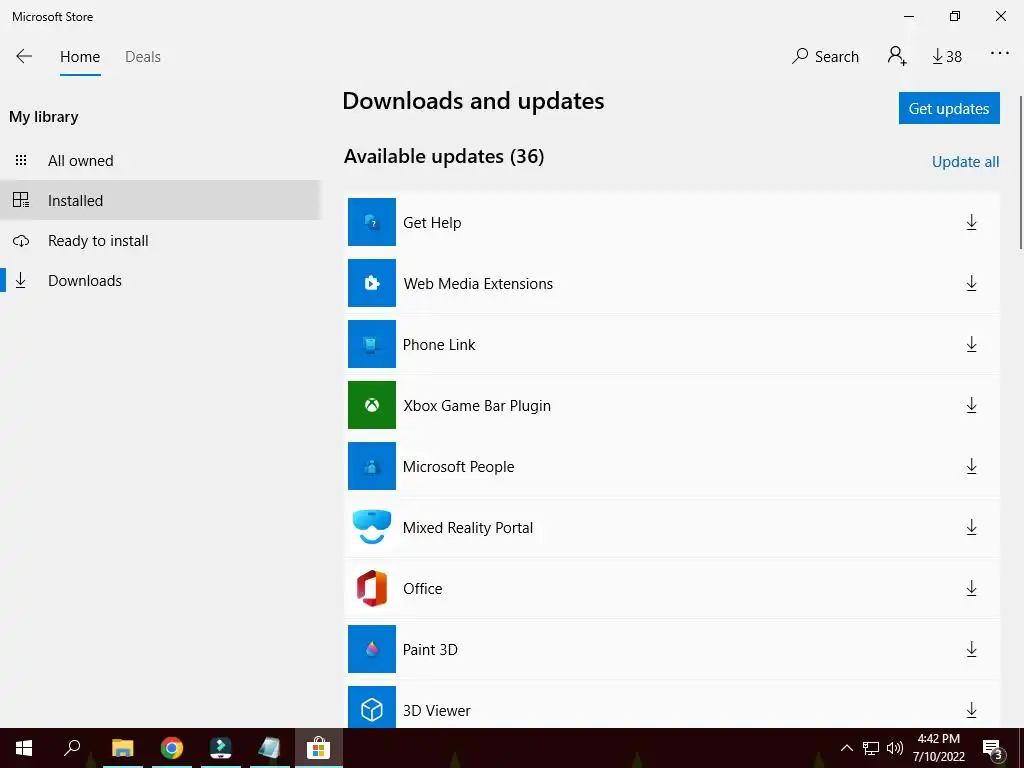The image size is (1024, 768).
Task: Download the Mixed Reality Portal update
Action: click(971, 527)
